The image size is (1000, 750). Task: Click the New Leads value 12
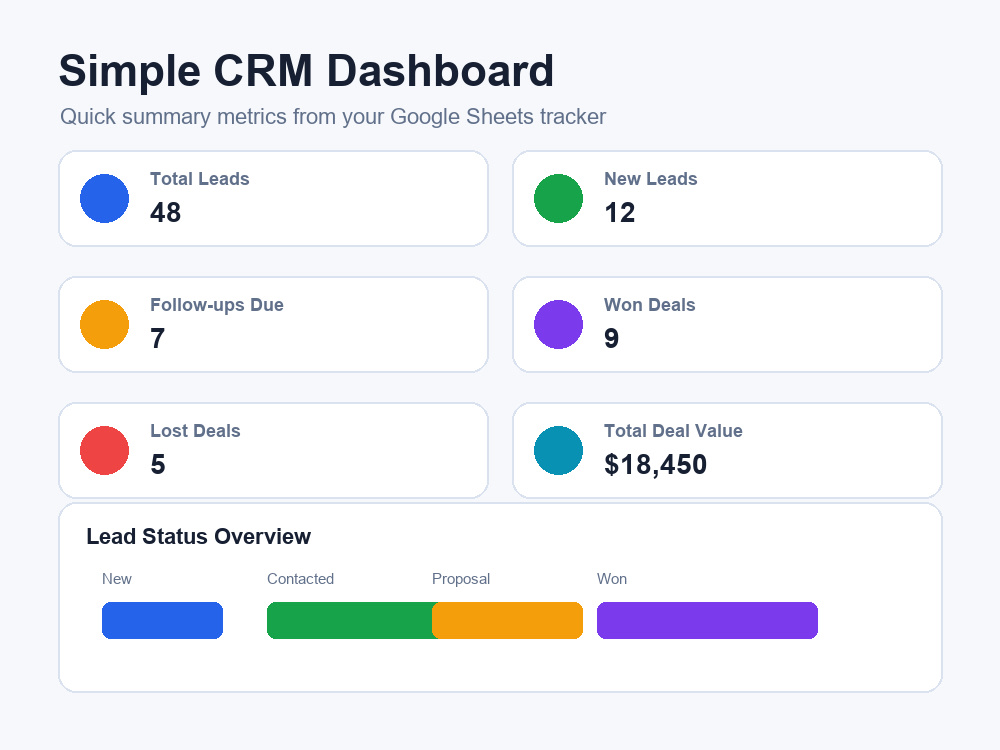[619, 212]
